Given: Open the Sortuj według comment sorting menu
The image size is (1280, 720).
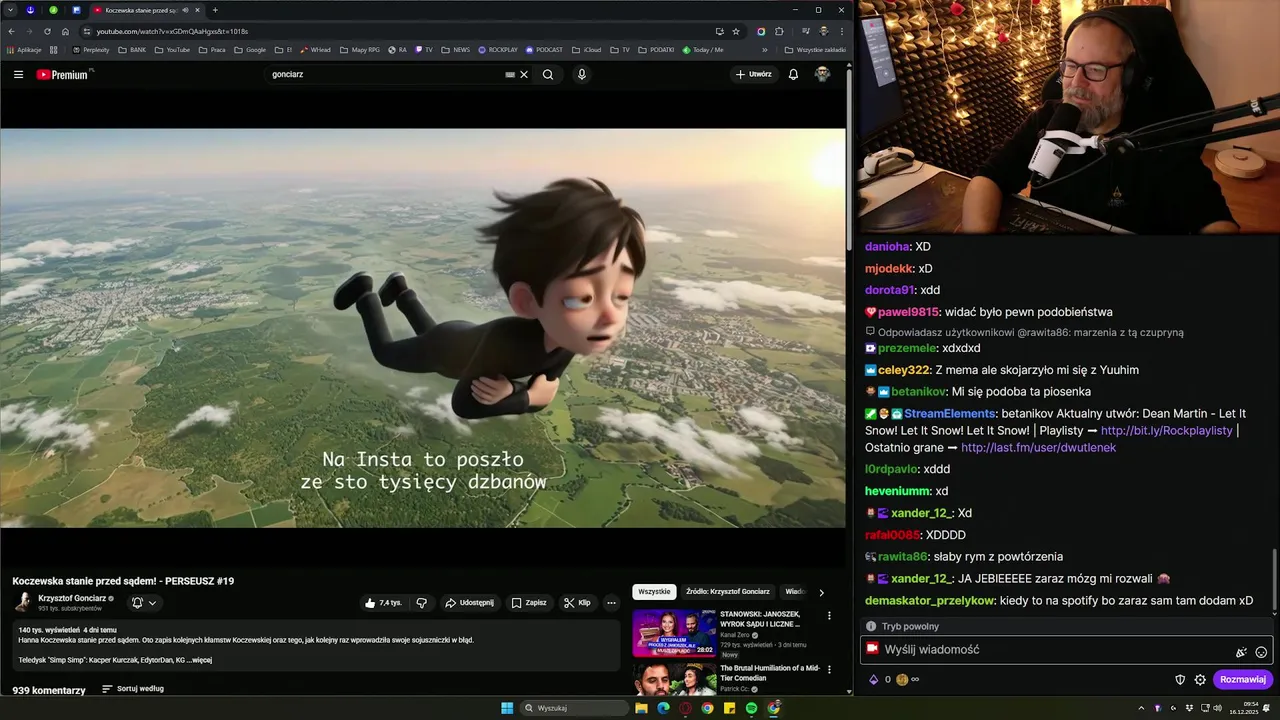Looking at the screenshot, I should coord(133,689).
